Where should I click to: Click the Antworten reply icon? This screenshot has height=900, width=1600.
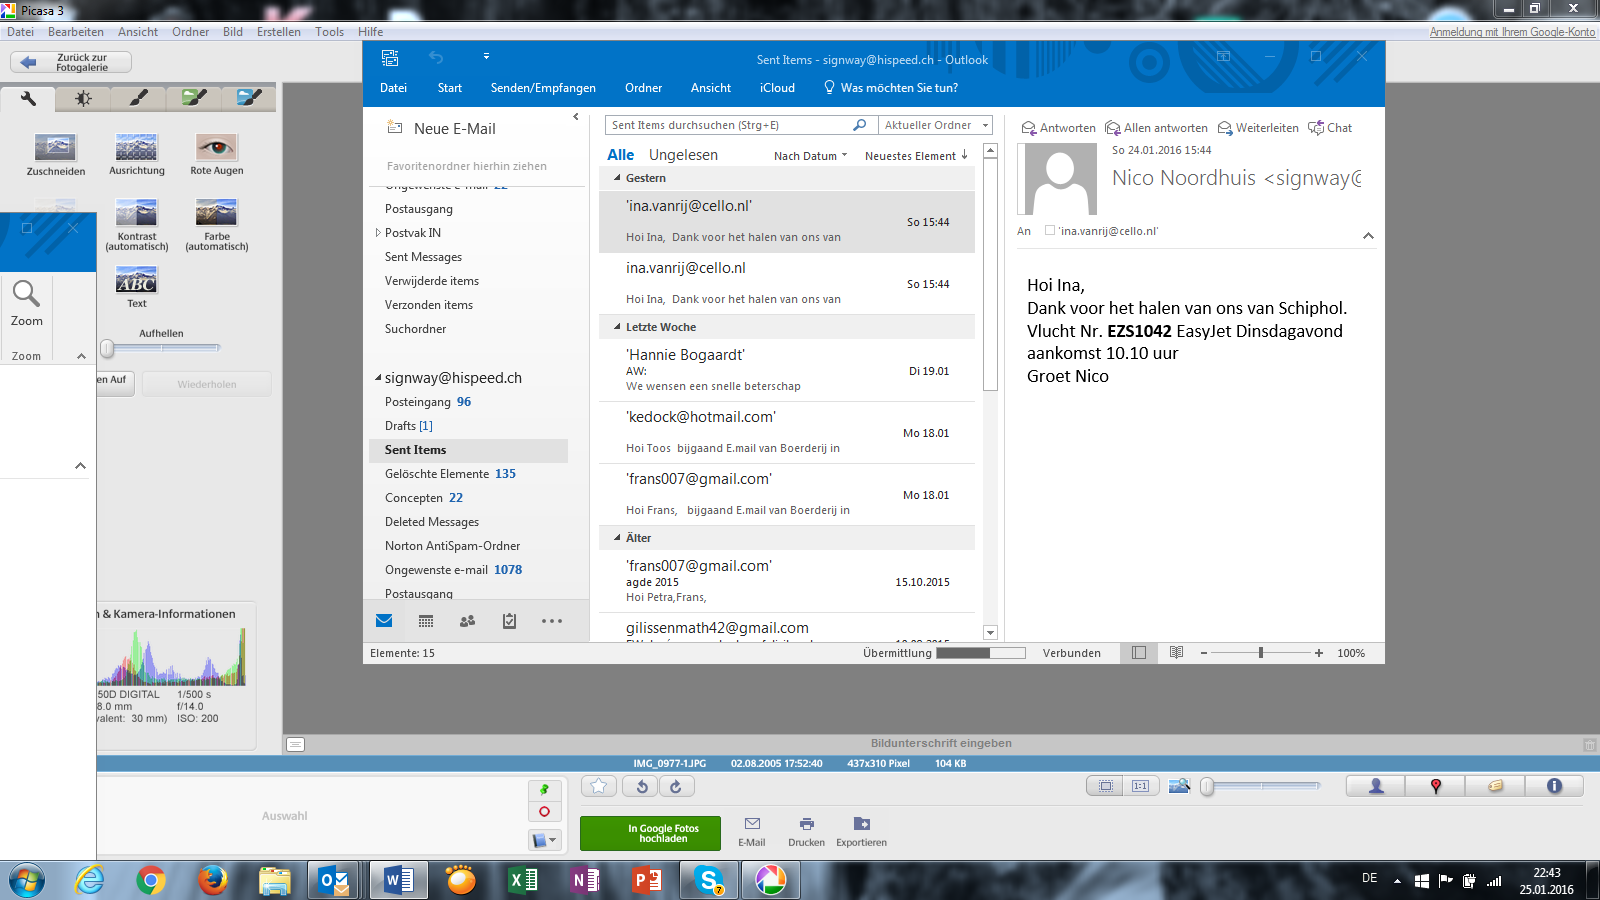[x=1028, y=128]
